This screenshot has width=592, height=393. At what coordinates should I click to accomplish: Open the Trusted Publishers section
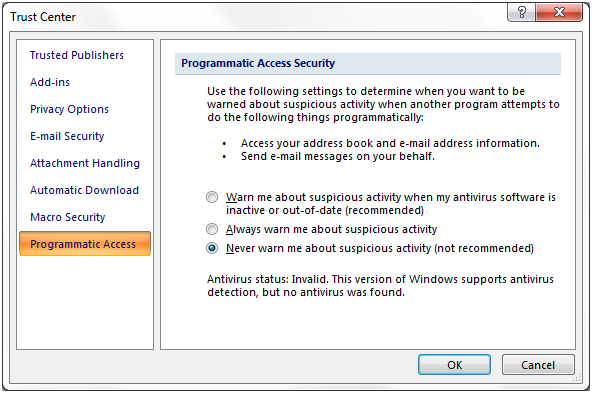(77, 55)
